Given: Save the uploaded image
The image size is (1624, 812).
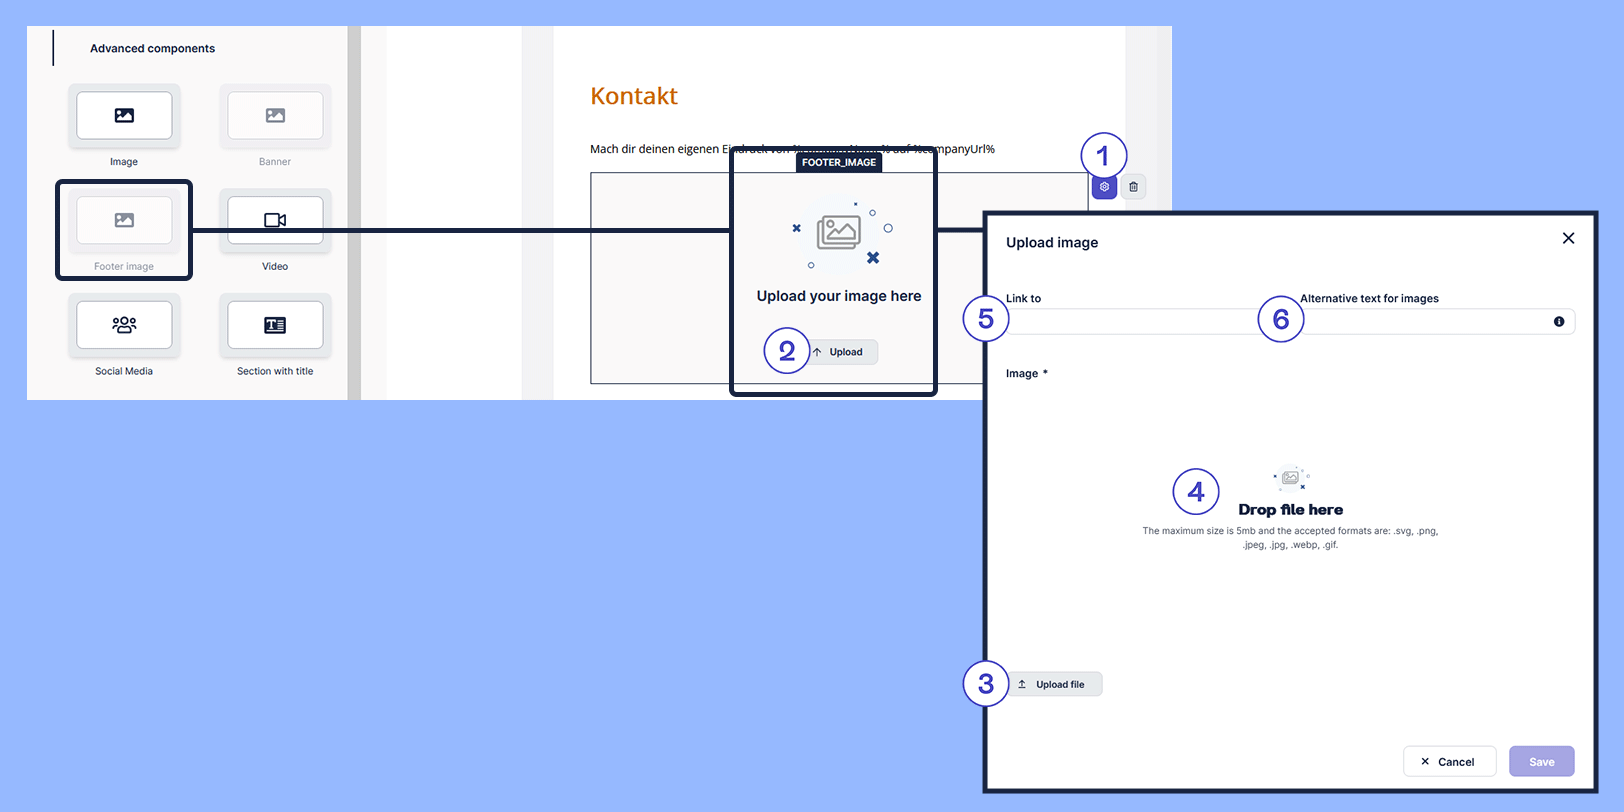Looking at the screenshot, I should coord(1541,761).
